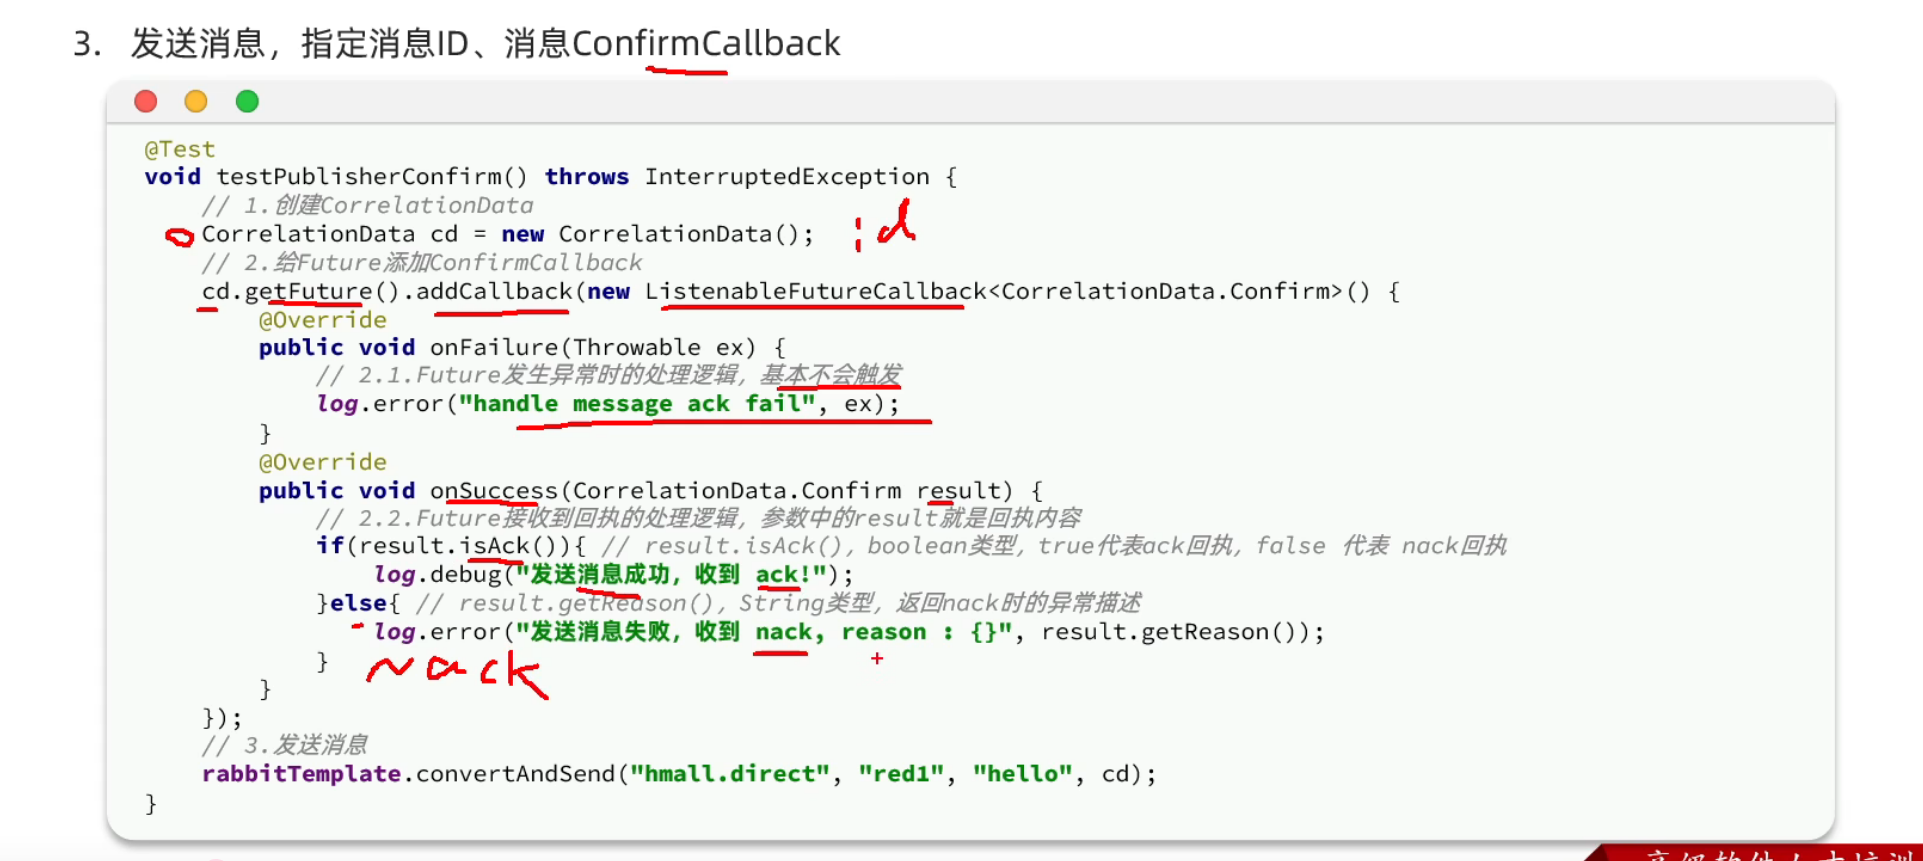Click the small red plus cursor mark
The image size is (1923, 861).
pyautogui.click(x=877, y=658)
